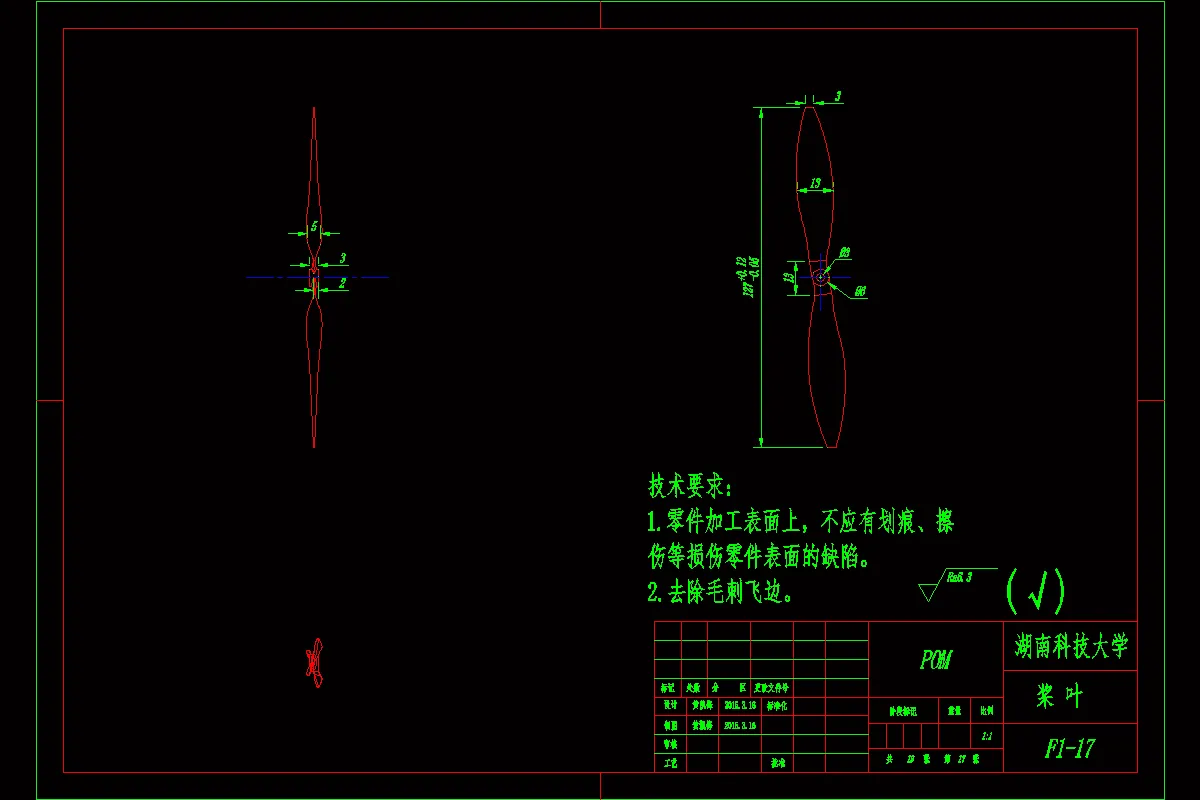Click the 阶段标记 header cell
The height and width of the screenshot is (800, 1200).
tap(903, 711)
